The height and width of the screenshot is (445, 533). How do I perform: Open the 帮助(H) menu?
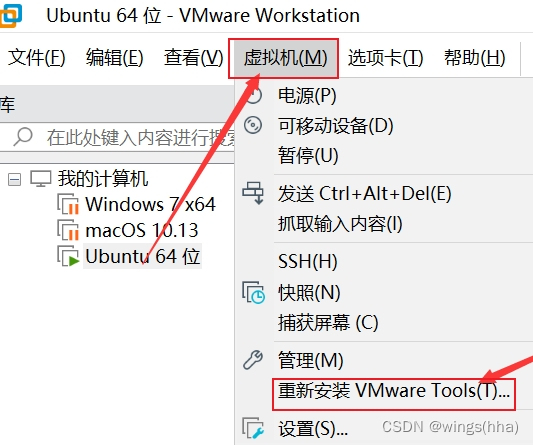pos(475,57)
